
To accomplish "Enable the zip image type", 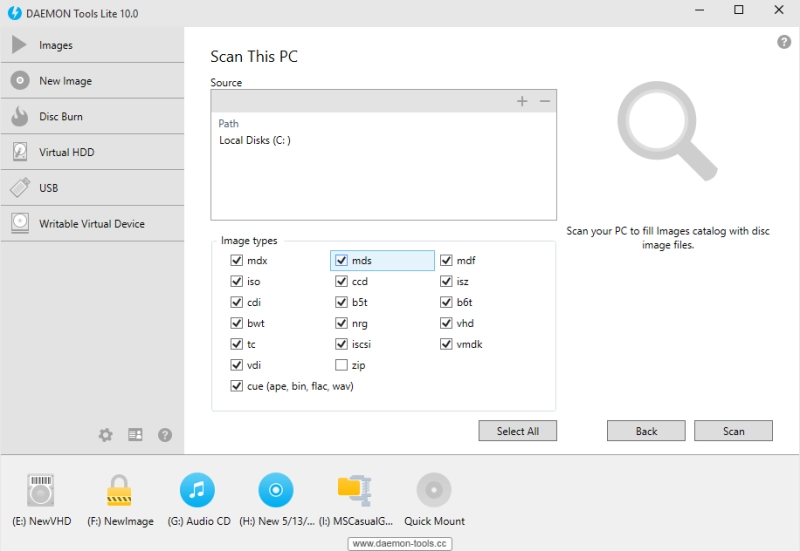I will tap(341, 365).
